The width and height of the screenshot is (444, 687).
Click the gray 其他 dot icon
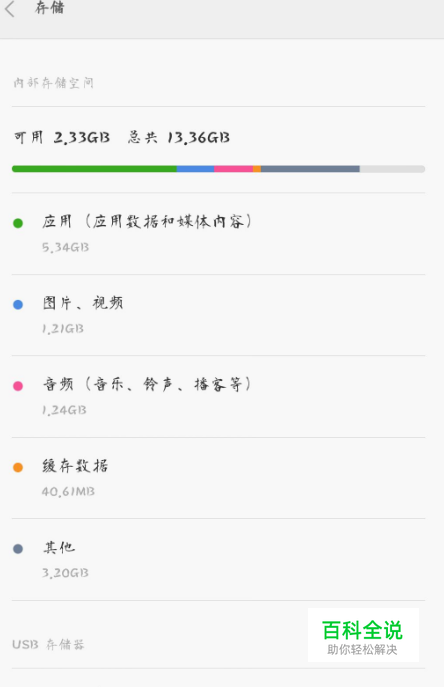point(18,549)
